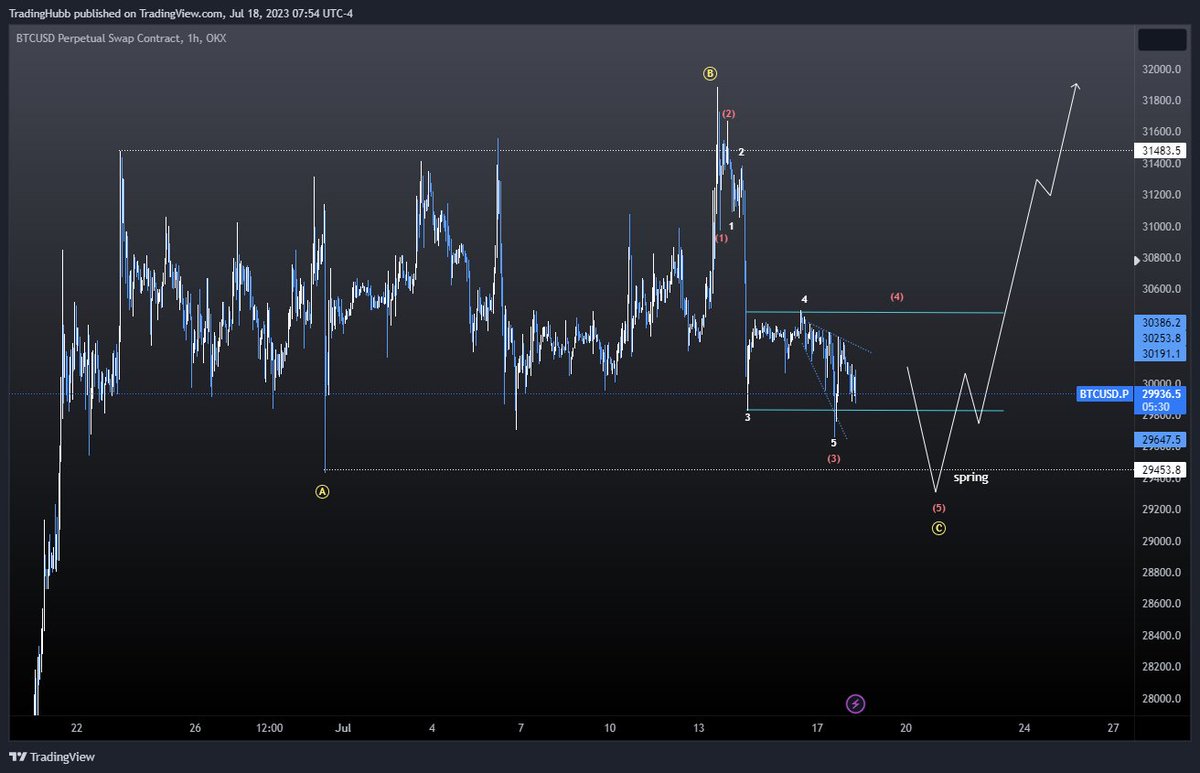The image size is (1200, 773).
Task: Select the red (4) wave label
Action: pyautogui.click(x=897, y=297)
